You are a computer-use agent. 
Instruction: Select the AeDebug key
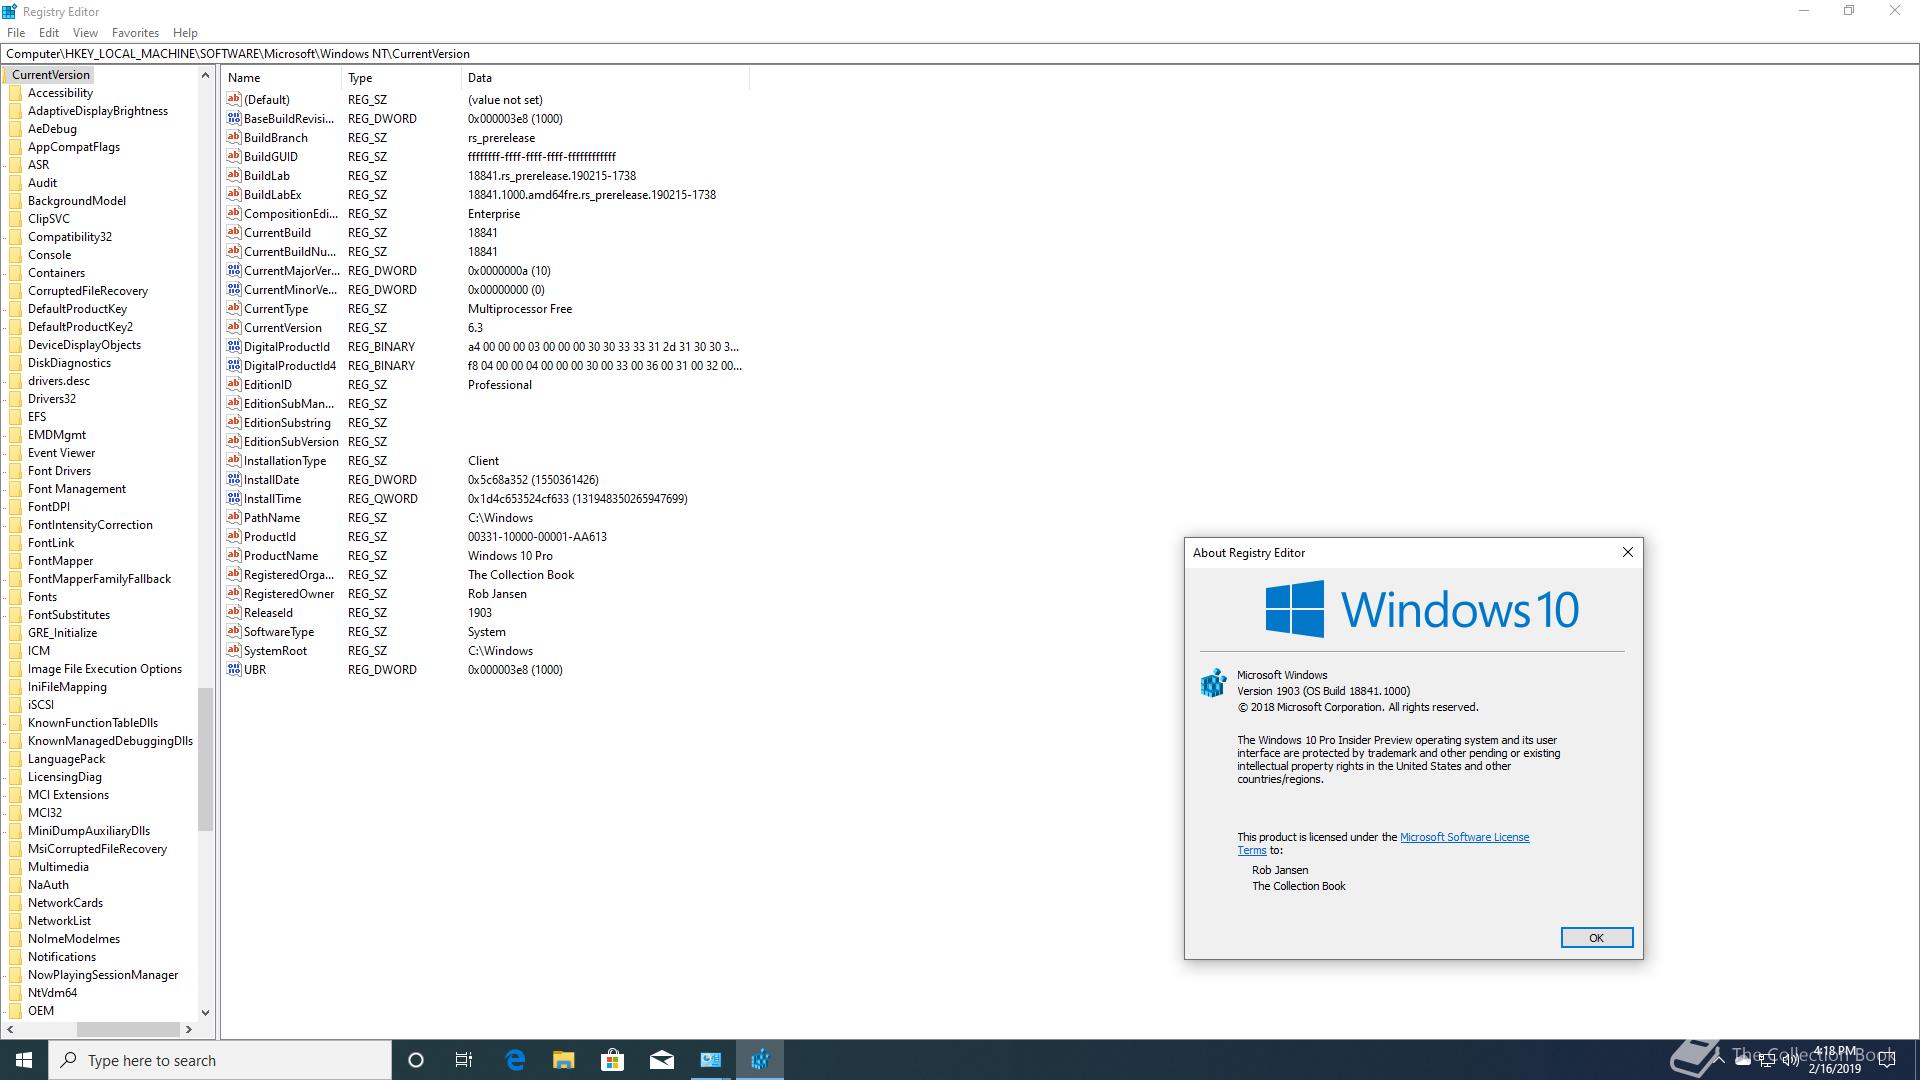52,129
